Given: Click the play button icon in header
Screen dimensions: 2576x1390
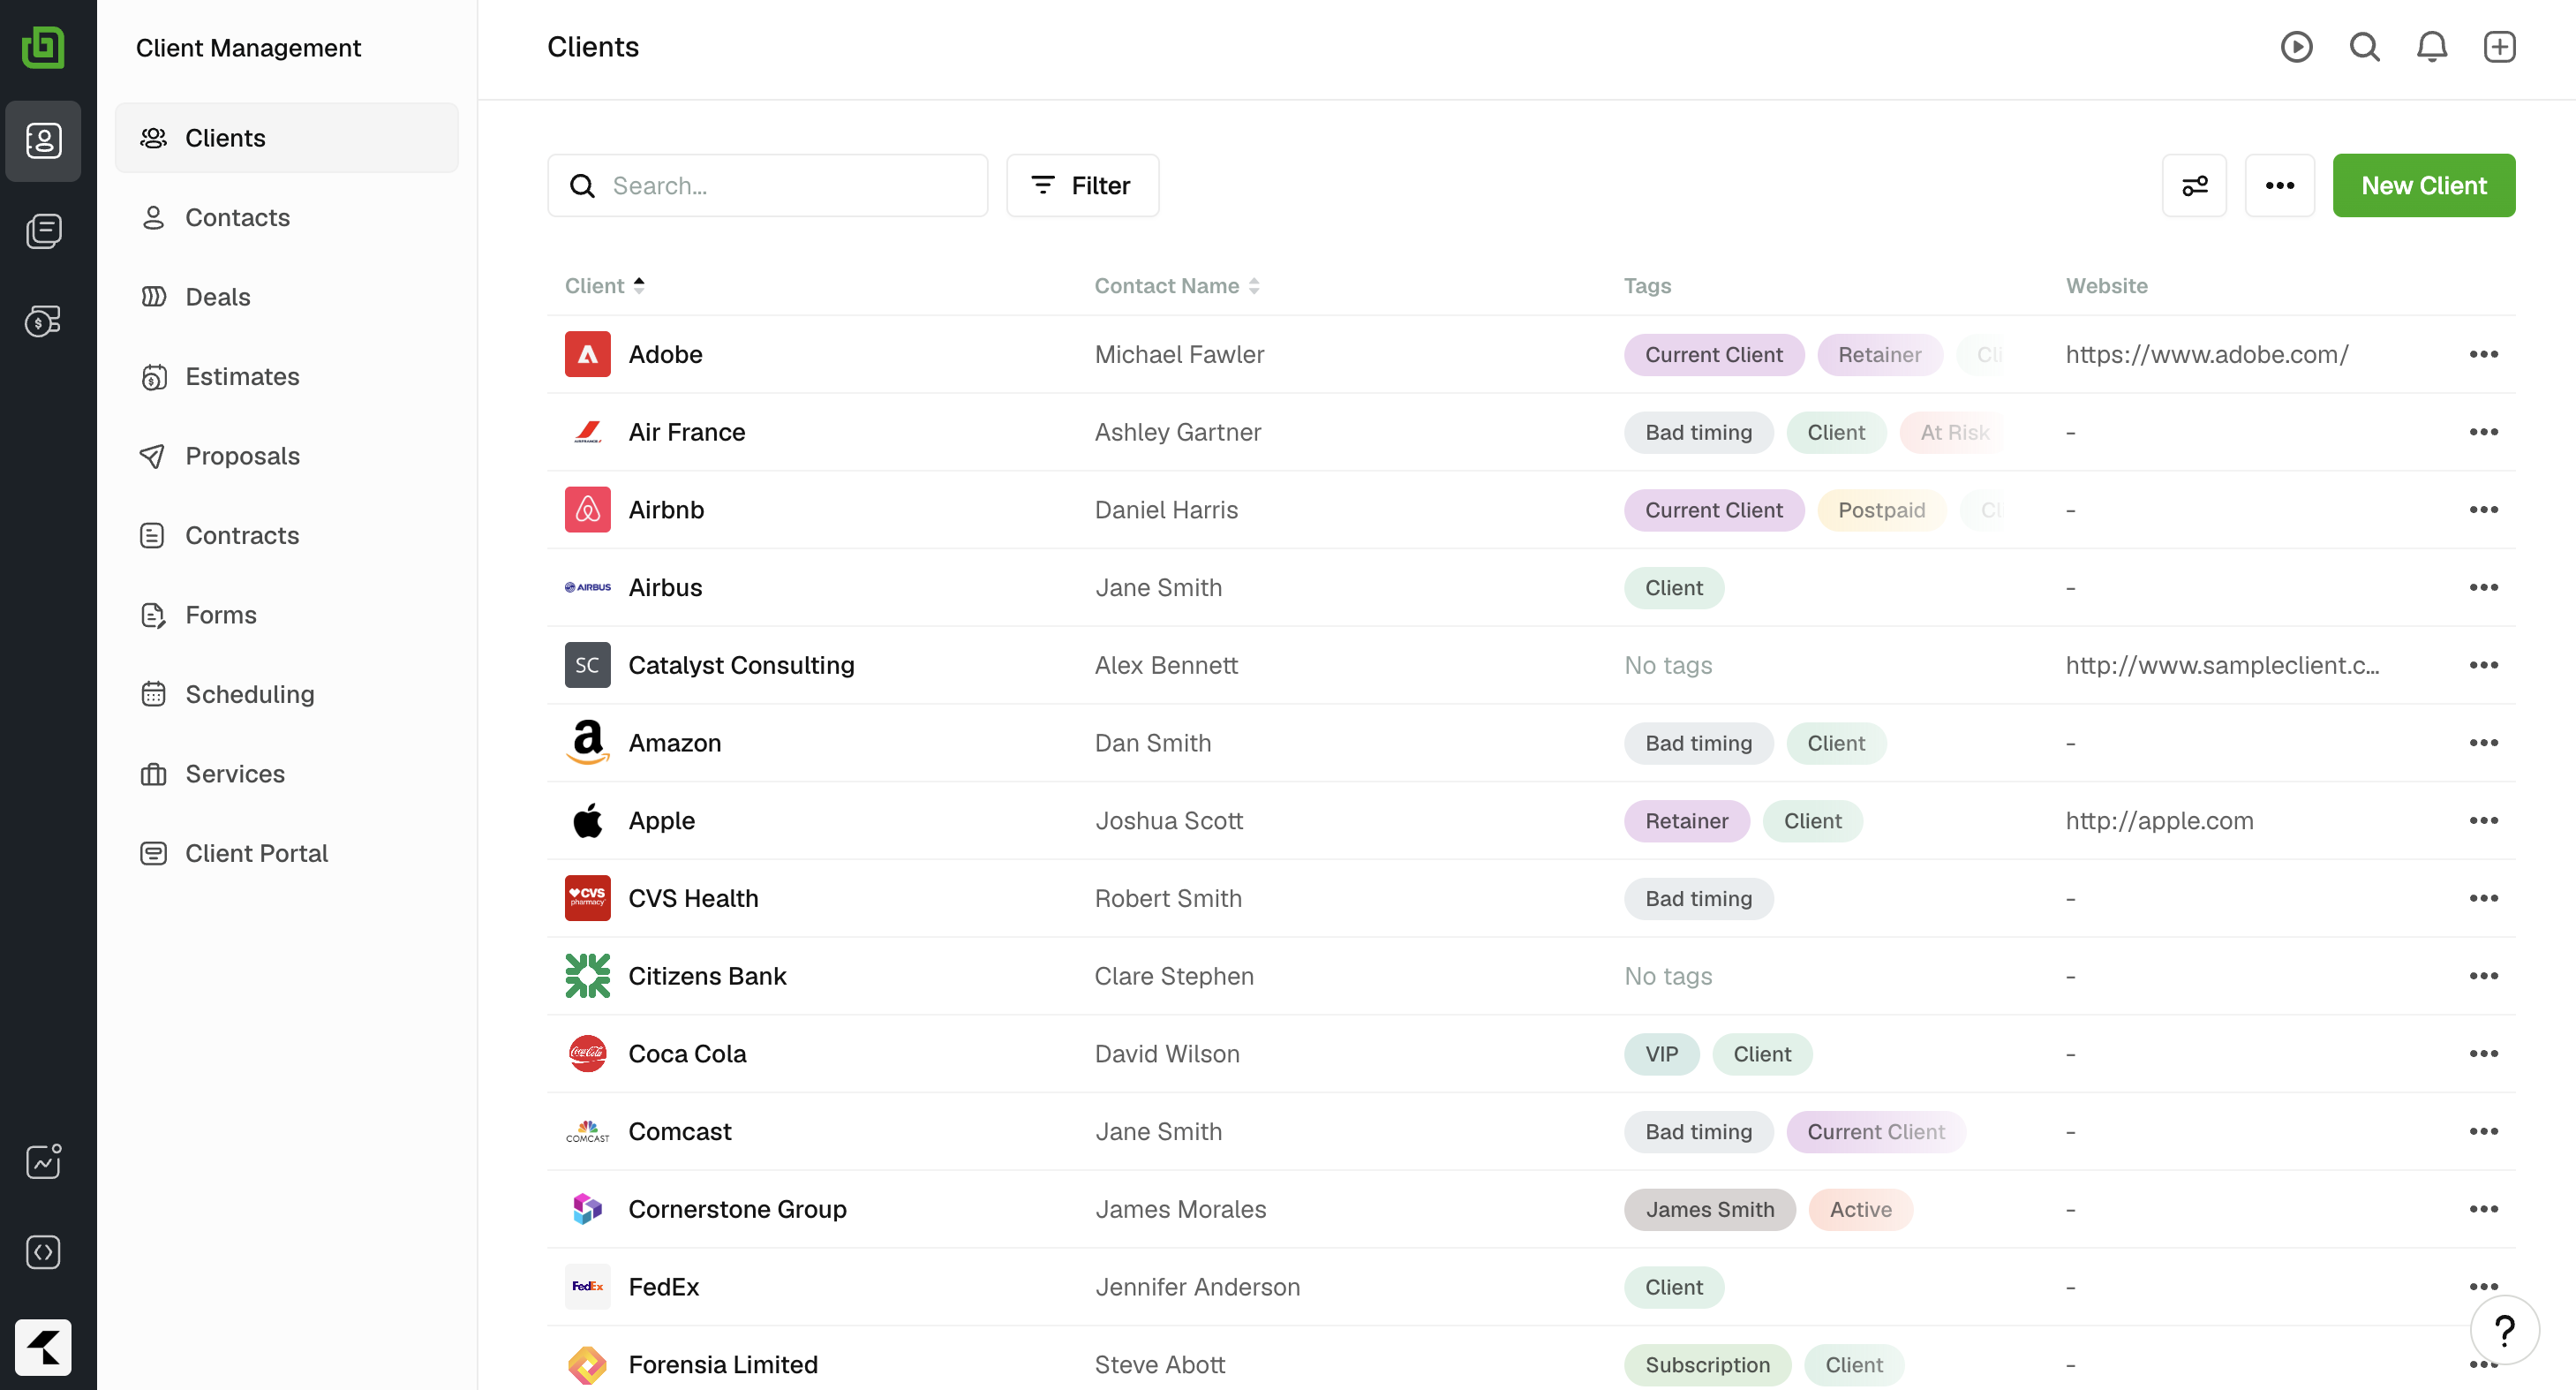Looking at the screenshot, I should [2296, 47].
